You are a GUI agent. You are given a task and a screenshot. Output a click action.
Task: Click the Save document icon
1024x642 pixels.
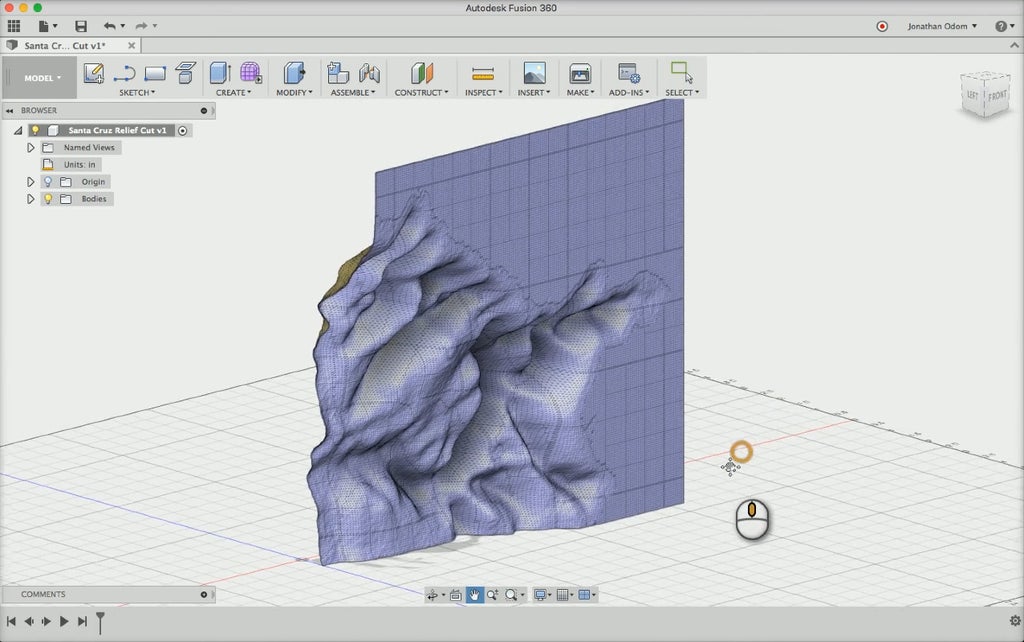coord(81,25)
